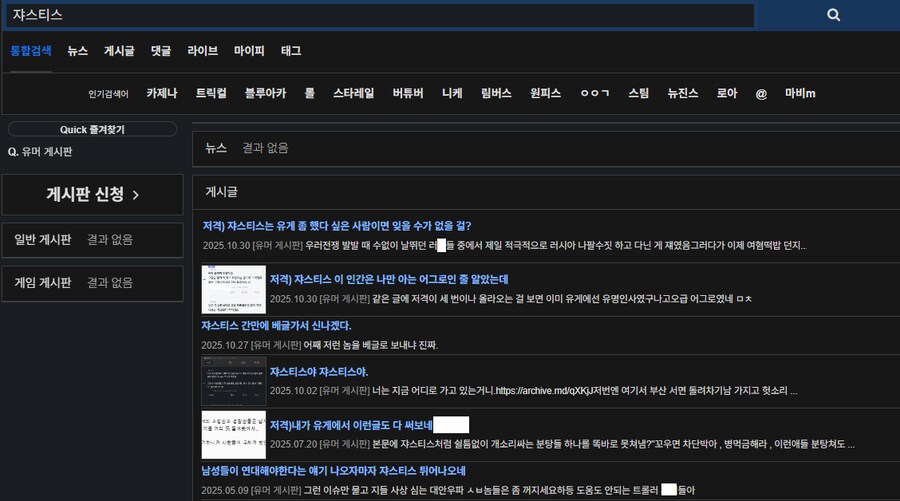Screen dimensions: 900x501
Task: Open the 라이브 tab
Action: coord(203,51)
